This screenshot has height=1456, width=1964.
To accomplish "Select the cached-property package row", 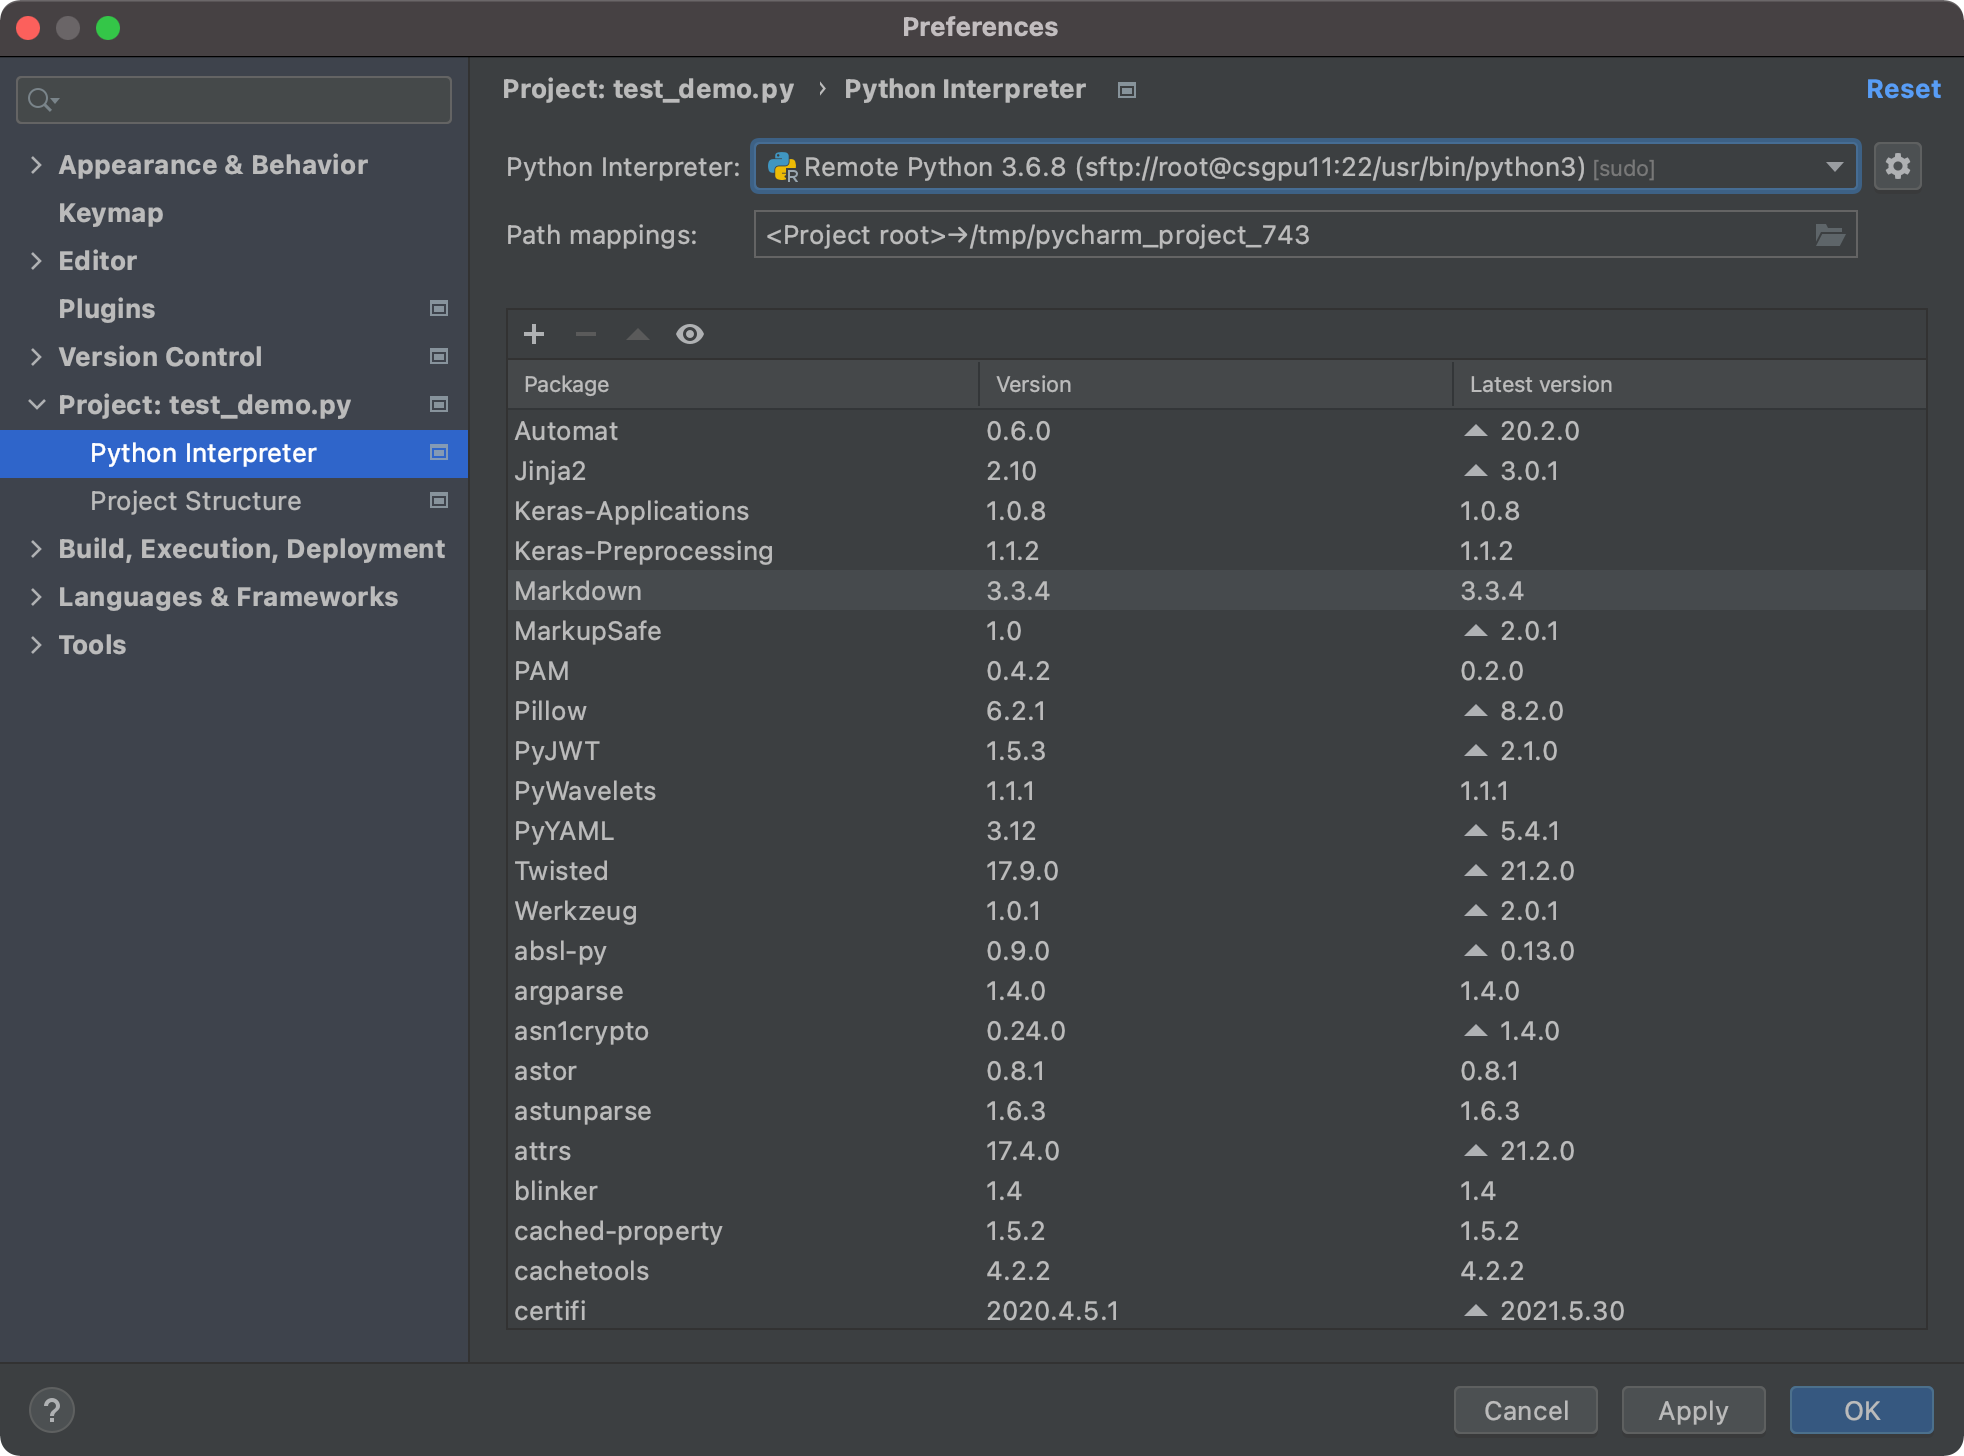I will coord(1216,1231).
